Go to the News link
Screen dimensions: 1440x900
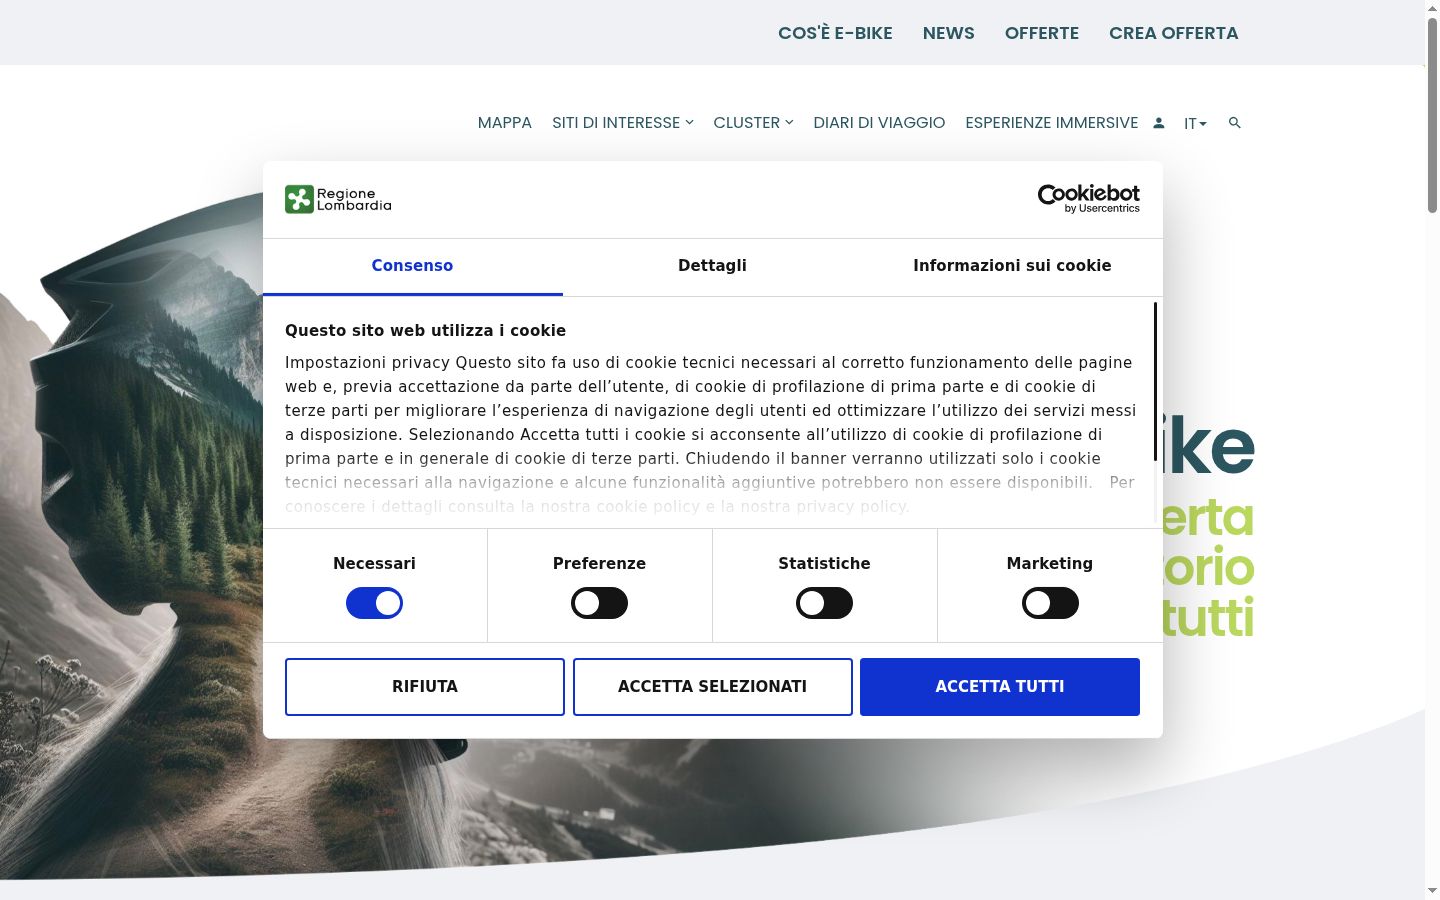[948, 33]
